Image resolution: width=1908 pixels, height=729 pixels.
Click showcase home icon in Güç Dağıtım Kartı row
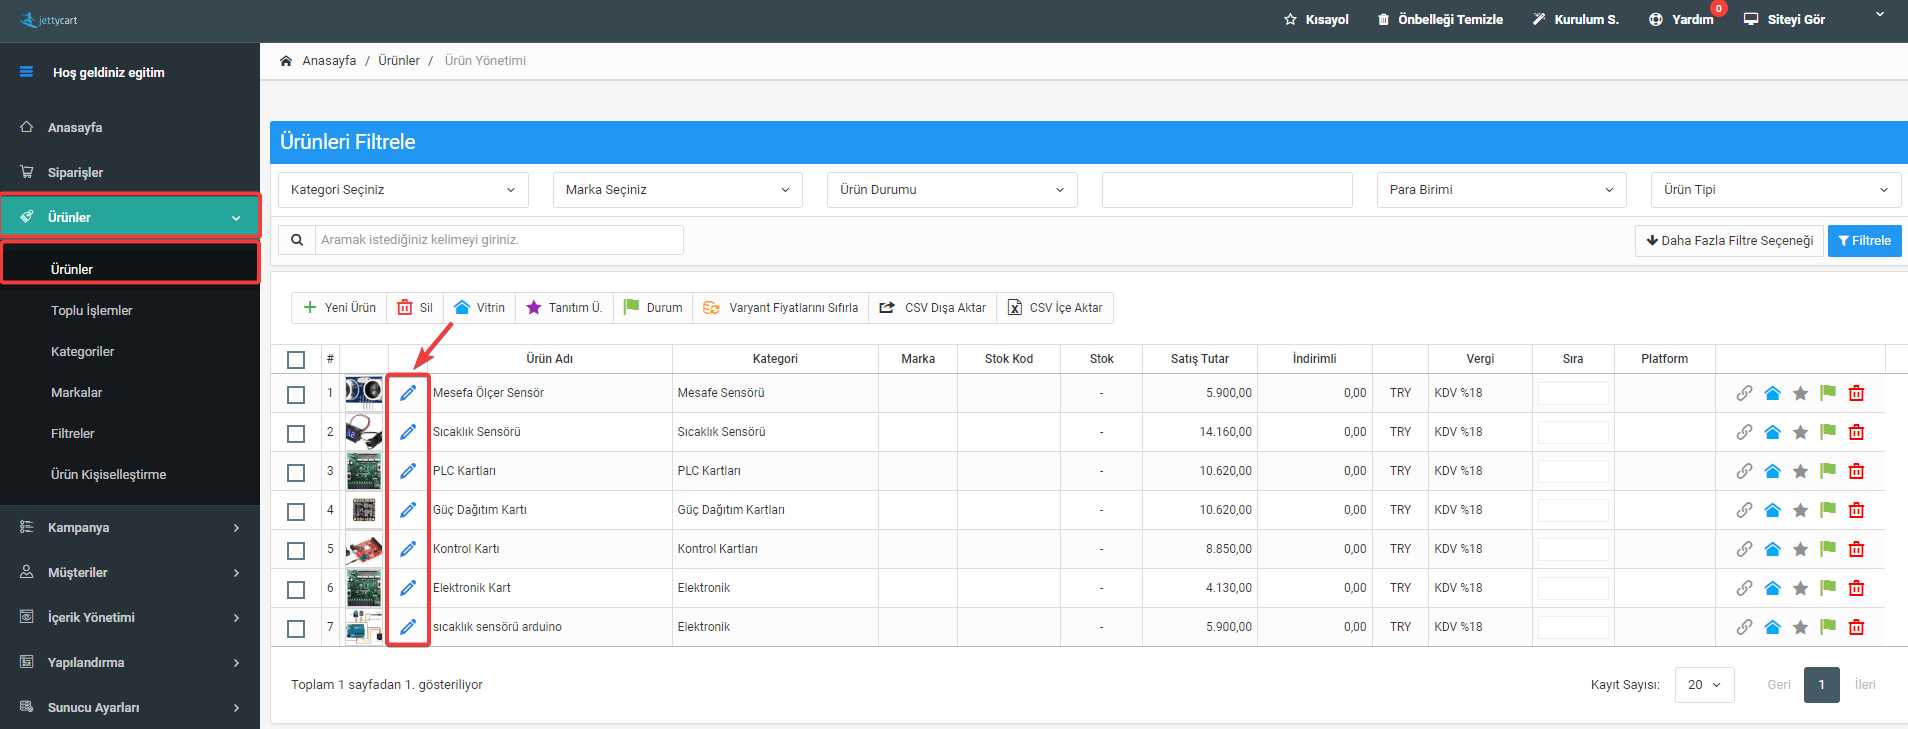(x=1772, y=510)
